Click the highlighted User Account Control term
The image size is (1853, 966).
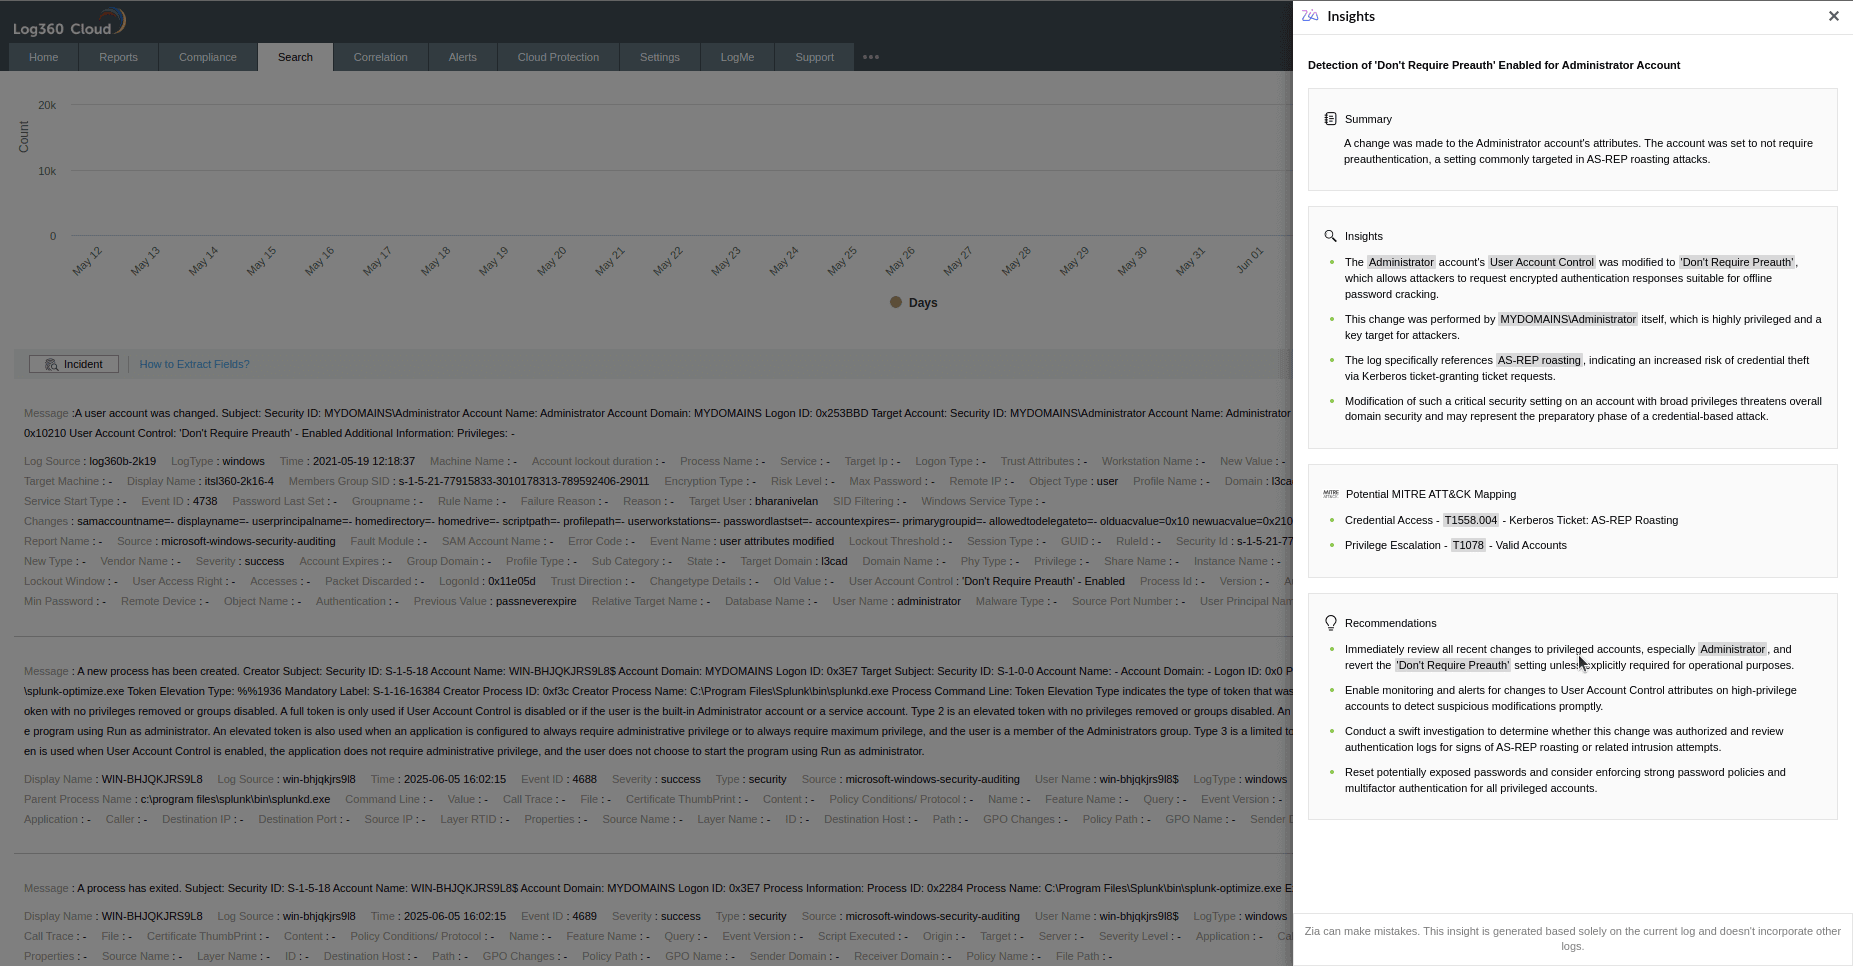1542,262
